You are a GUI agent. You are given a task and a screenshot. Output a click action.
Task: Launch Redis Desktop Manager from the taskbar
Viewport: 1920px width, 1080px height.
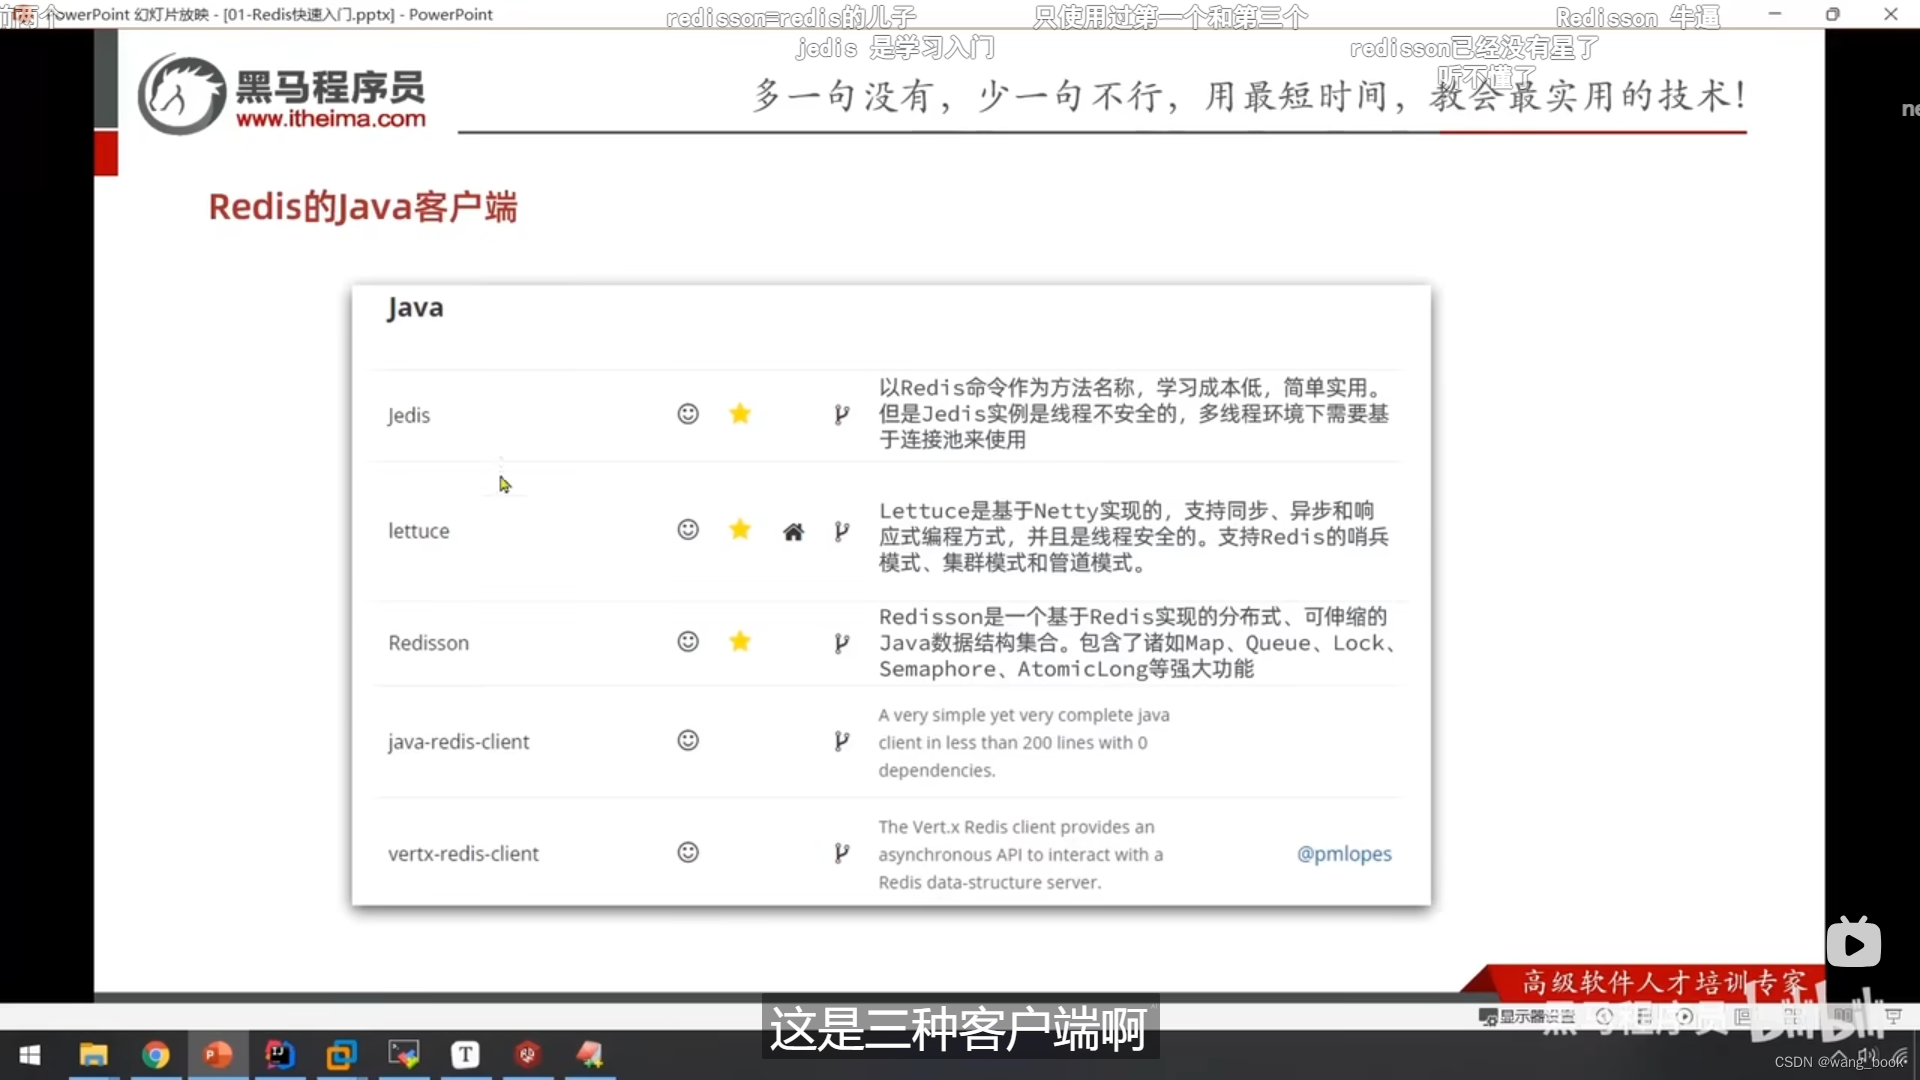527,1057
